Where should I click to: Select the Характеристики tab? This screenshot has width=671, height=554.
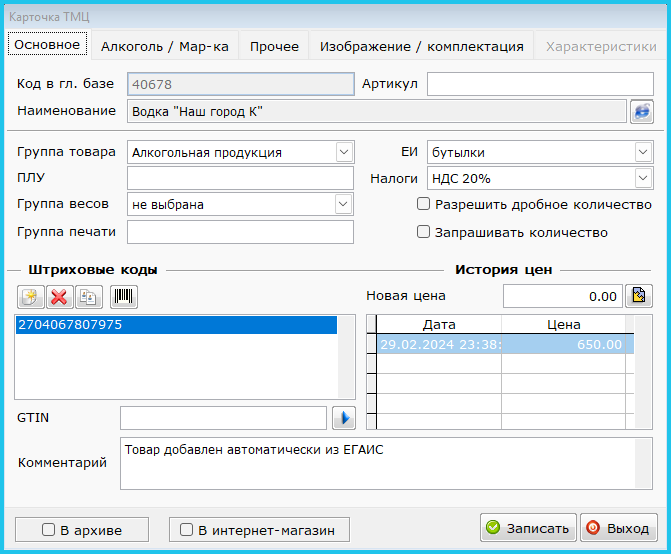point(601,46)
